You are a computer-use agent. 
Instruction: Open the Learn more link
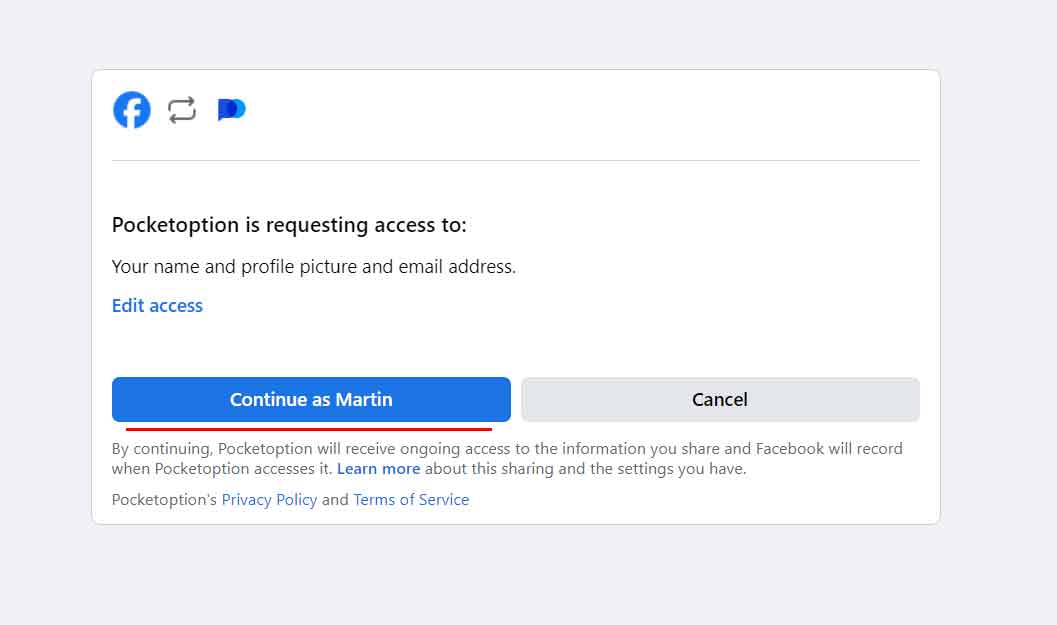point(378,469)
